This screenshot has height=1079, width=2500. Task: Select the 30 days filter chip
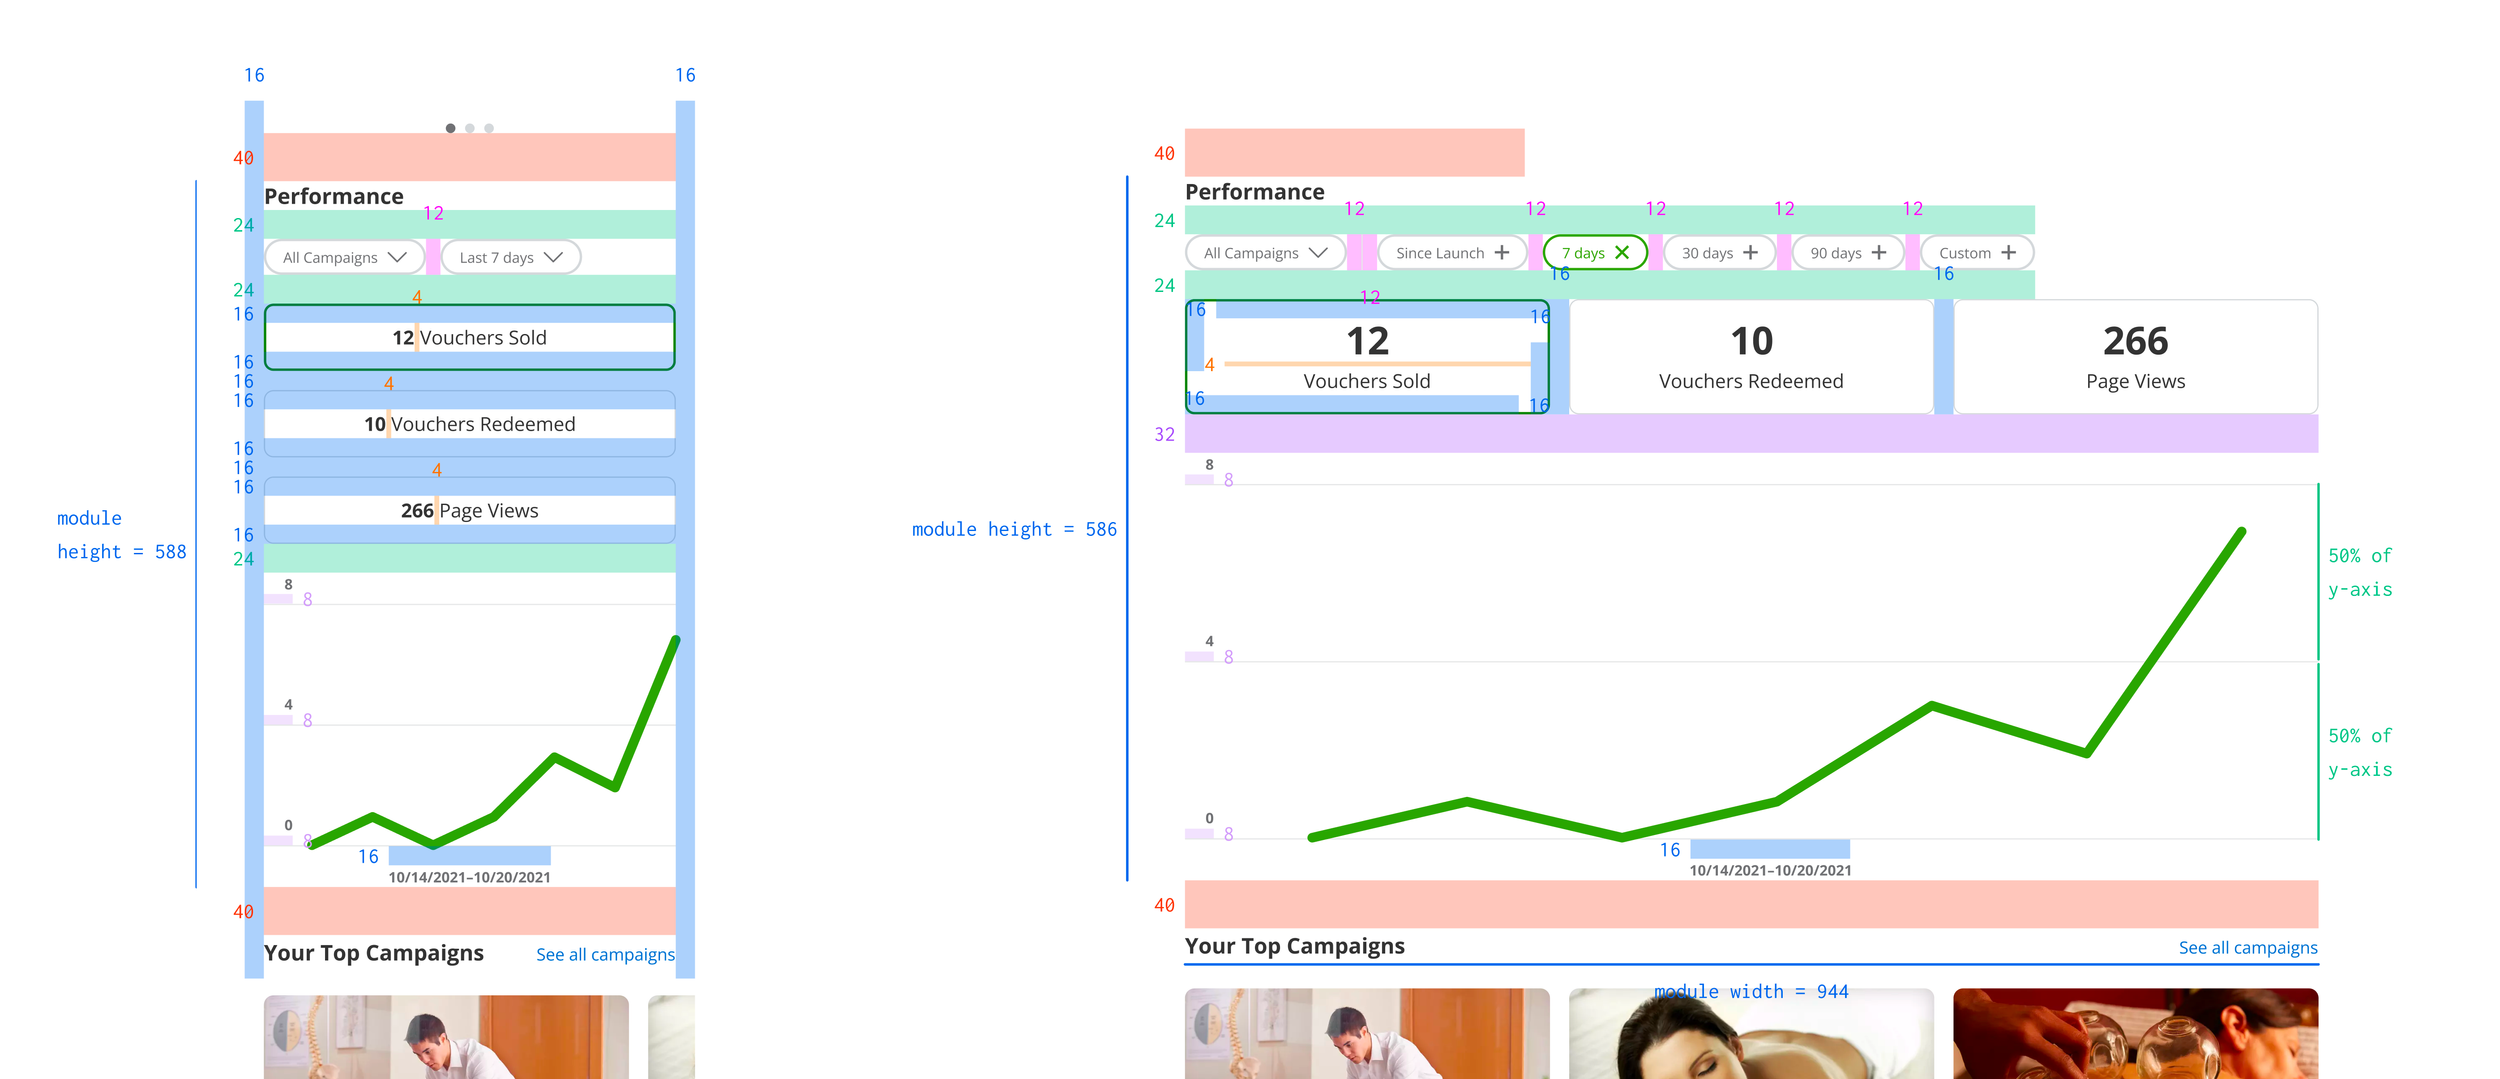[1719, 253]
